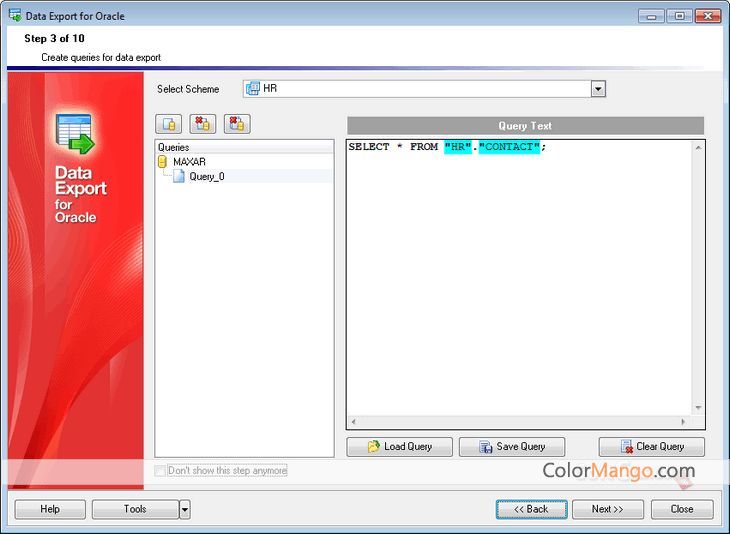This screenshot has height=534, width=730.
Task: Maximize the Data Export for Oracle window
Action: [x=679, y=16]
